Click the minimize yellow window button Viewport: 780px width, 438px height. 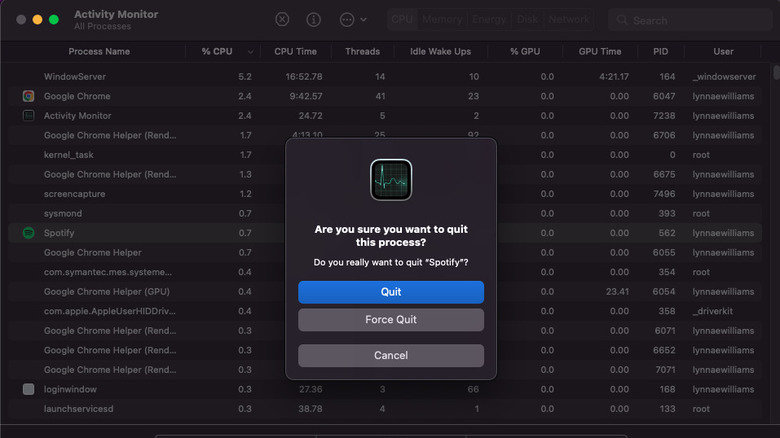[x=37, y=19]
